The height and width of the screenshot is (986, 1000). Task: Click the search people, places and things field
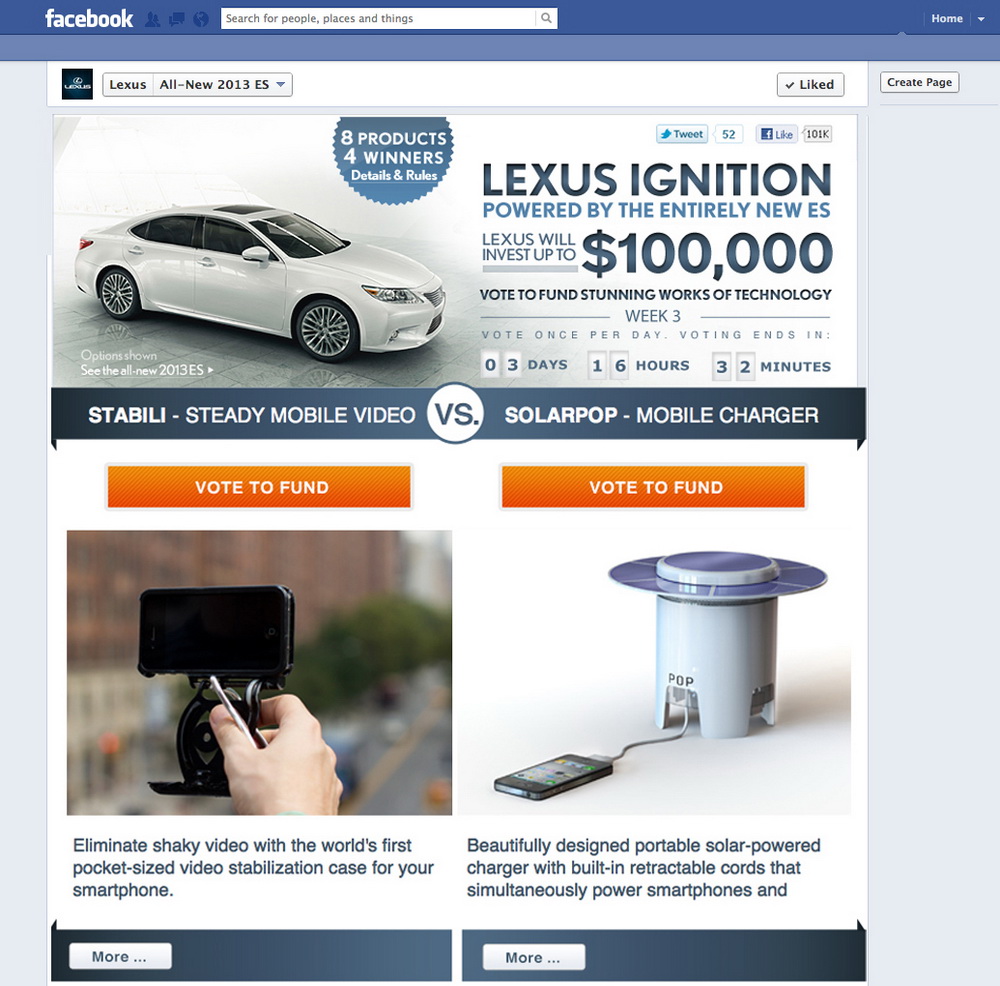[378, 18]
